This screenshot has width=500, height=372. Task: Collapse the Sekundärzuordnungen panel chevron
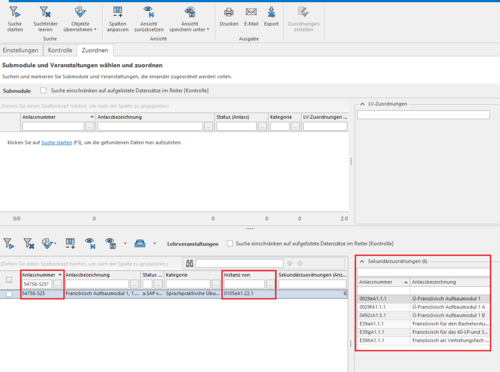point(362,261)
